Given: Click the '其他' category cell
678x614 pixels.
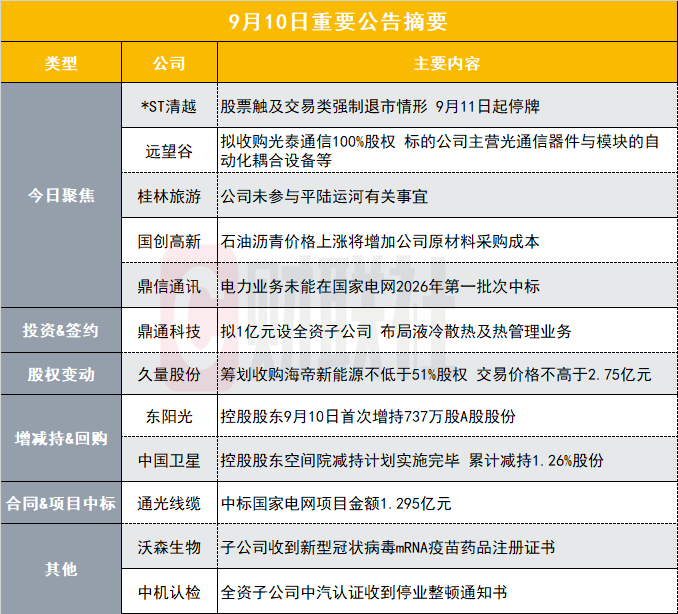Looking at the screenshot, I should [61, 569].
